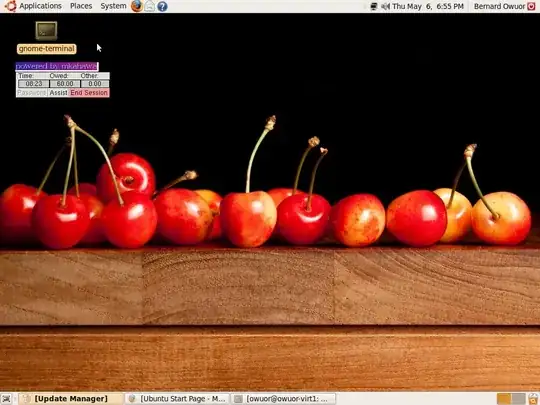Click the Assist button
Viewport: 540px width, 405px height.
[58, 93]
